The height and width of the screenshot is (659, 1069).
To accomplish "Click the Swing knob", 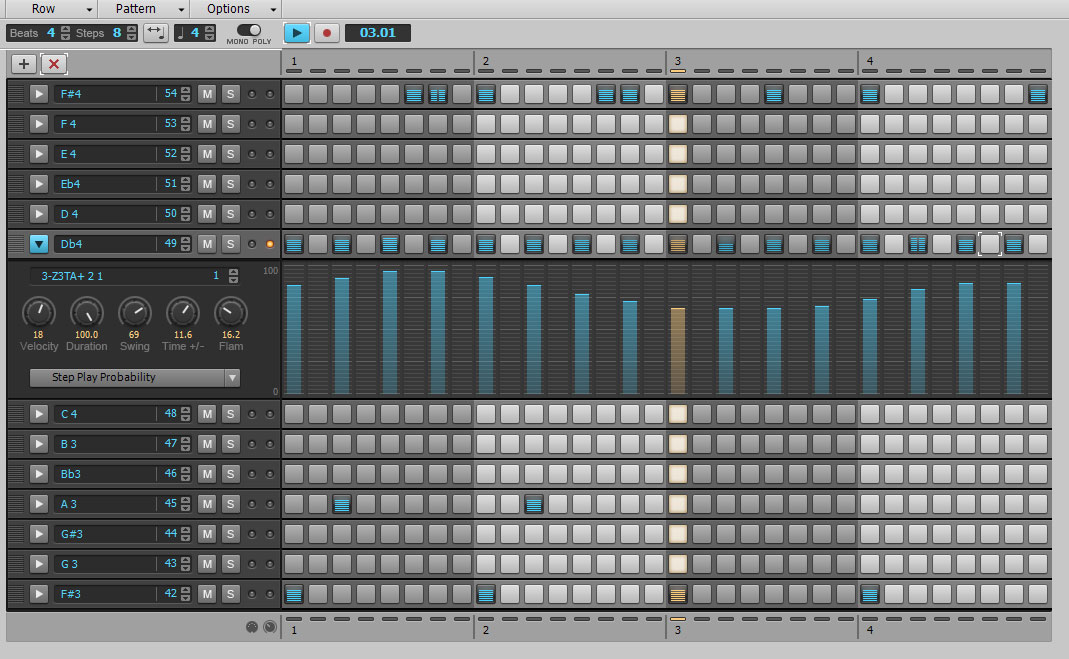I will (x=135, y=313).
